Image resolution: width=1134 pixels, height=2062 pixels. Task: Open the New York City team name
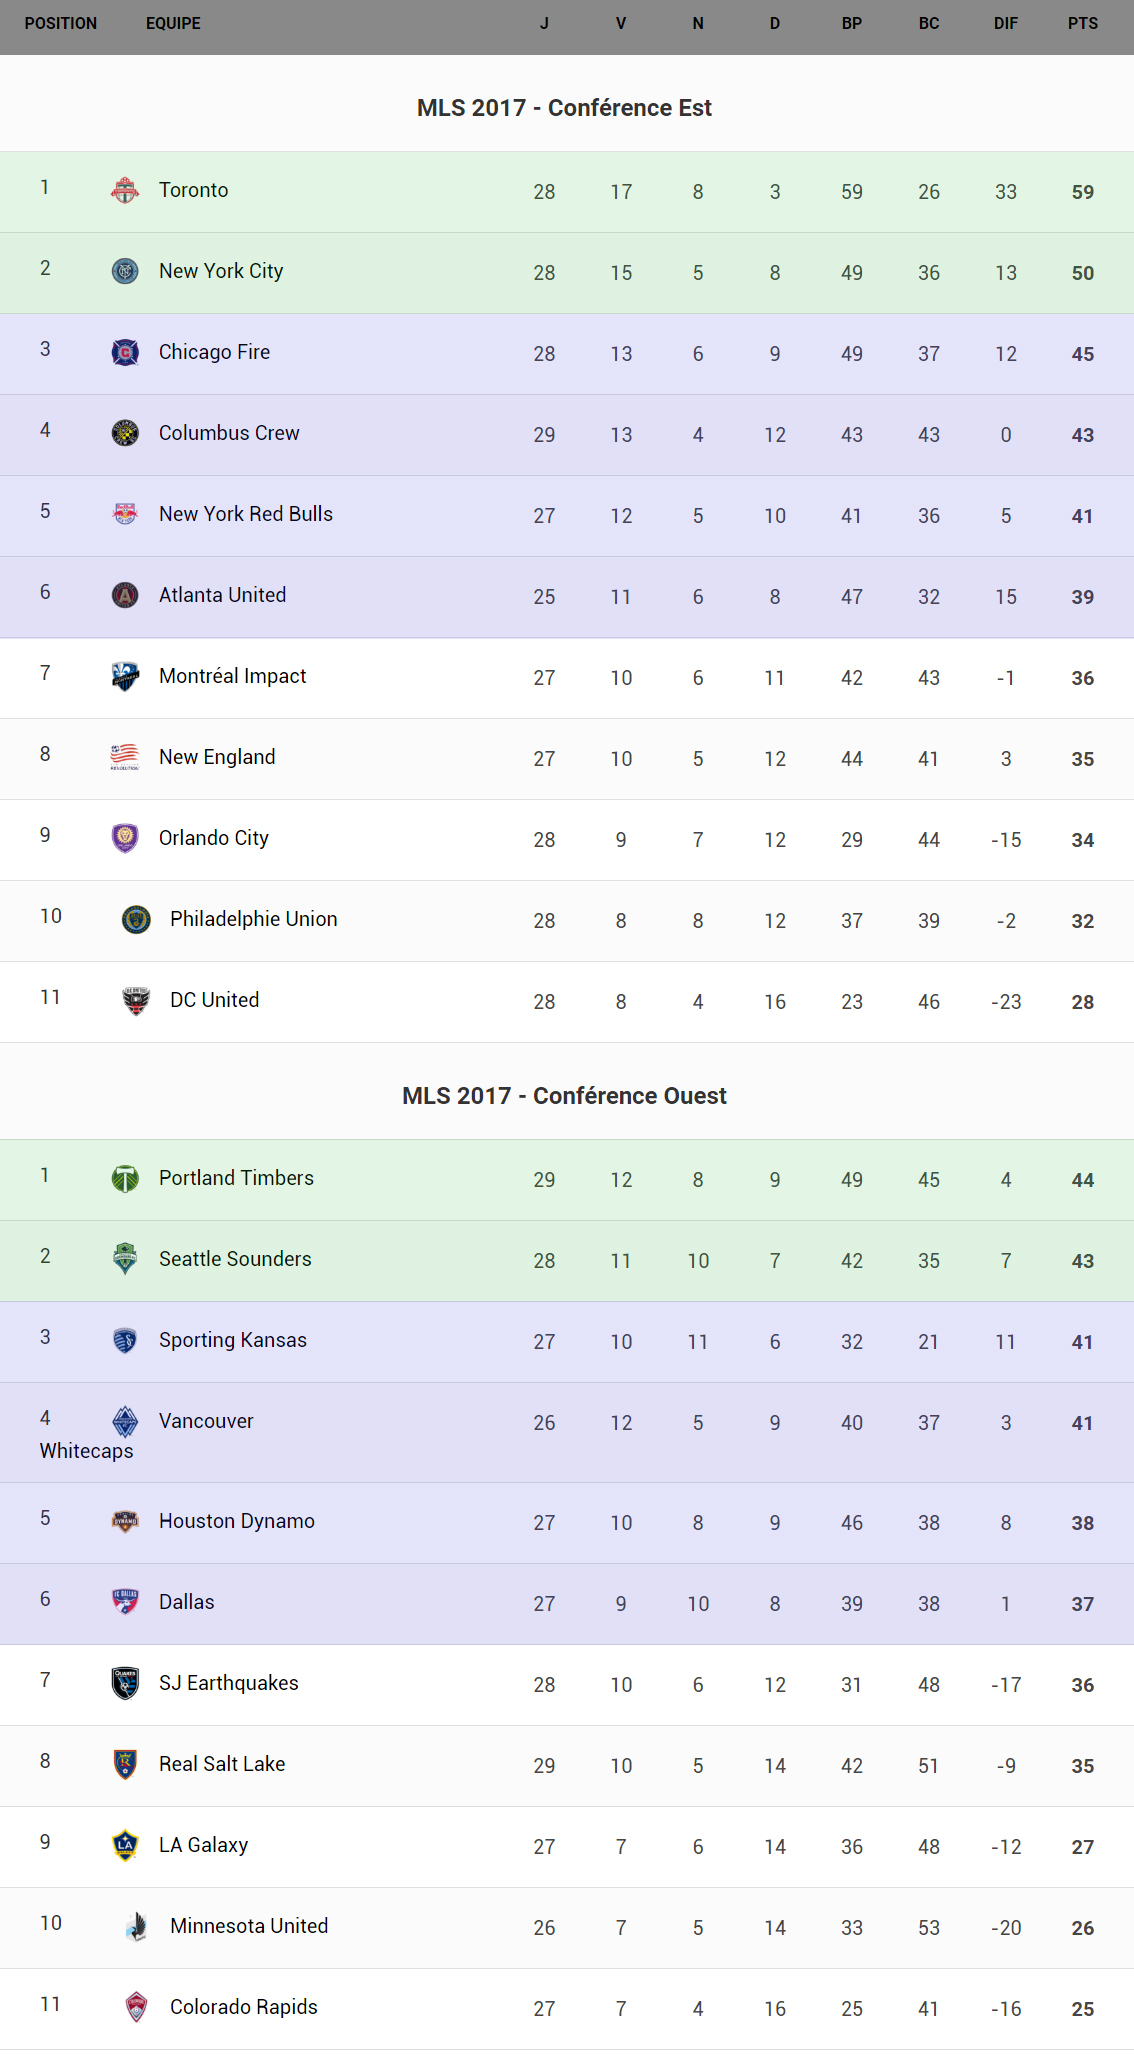point(221,271)
